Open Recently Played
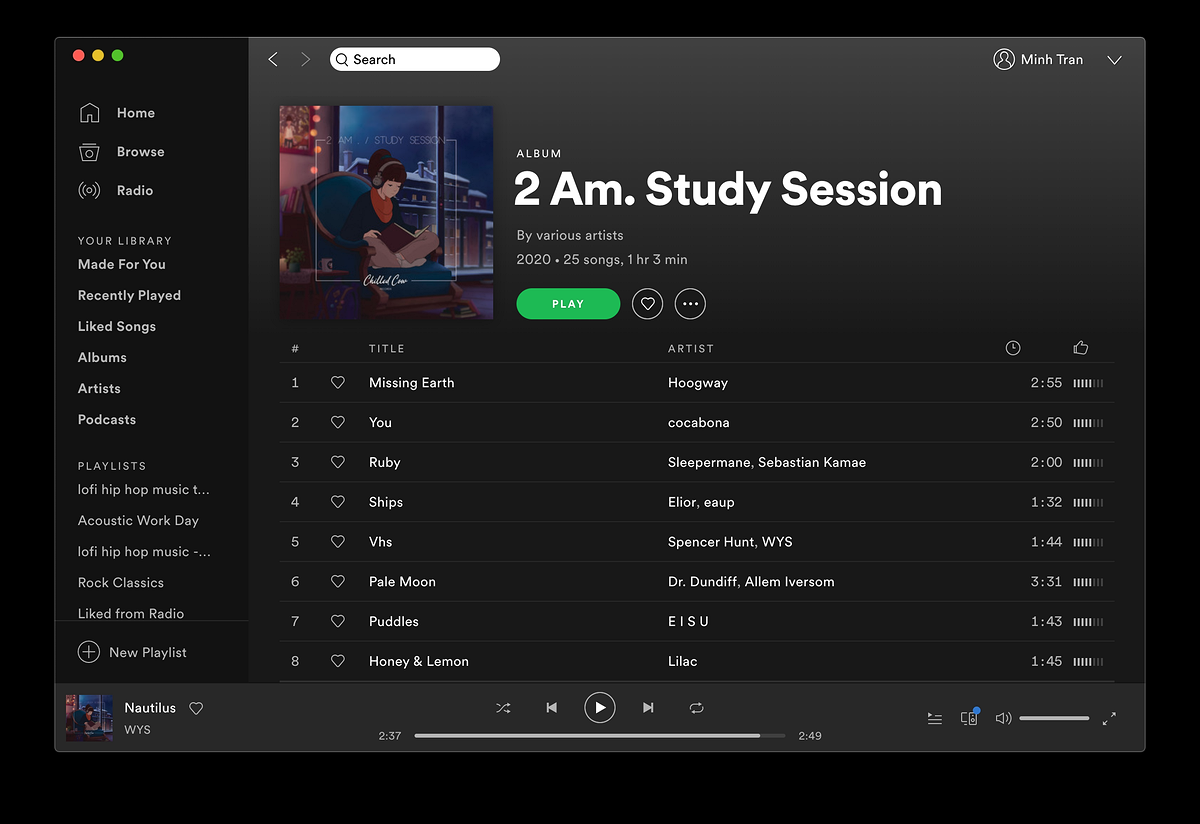 click(129, 295)
